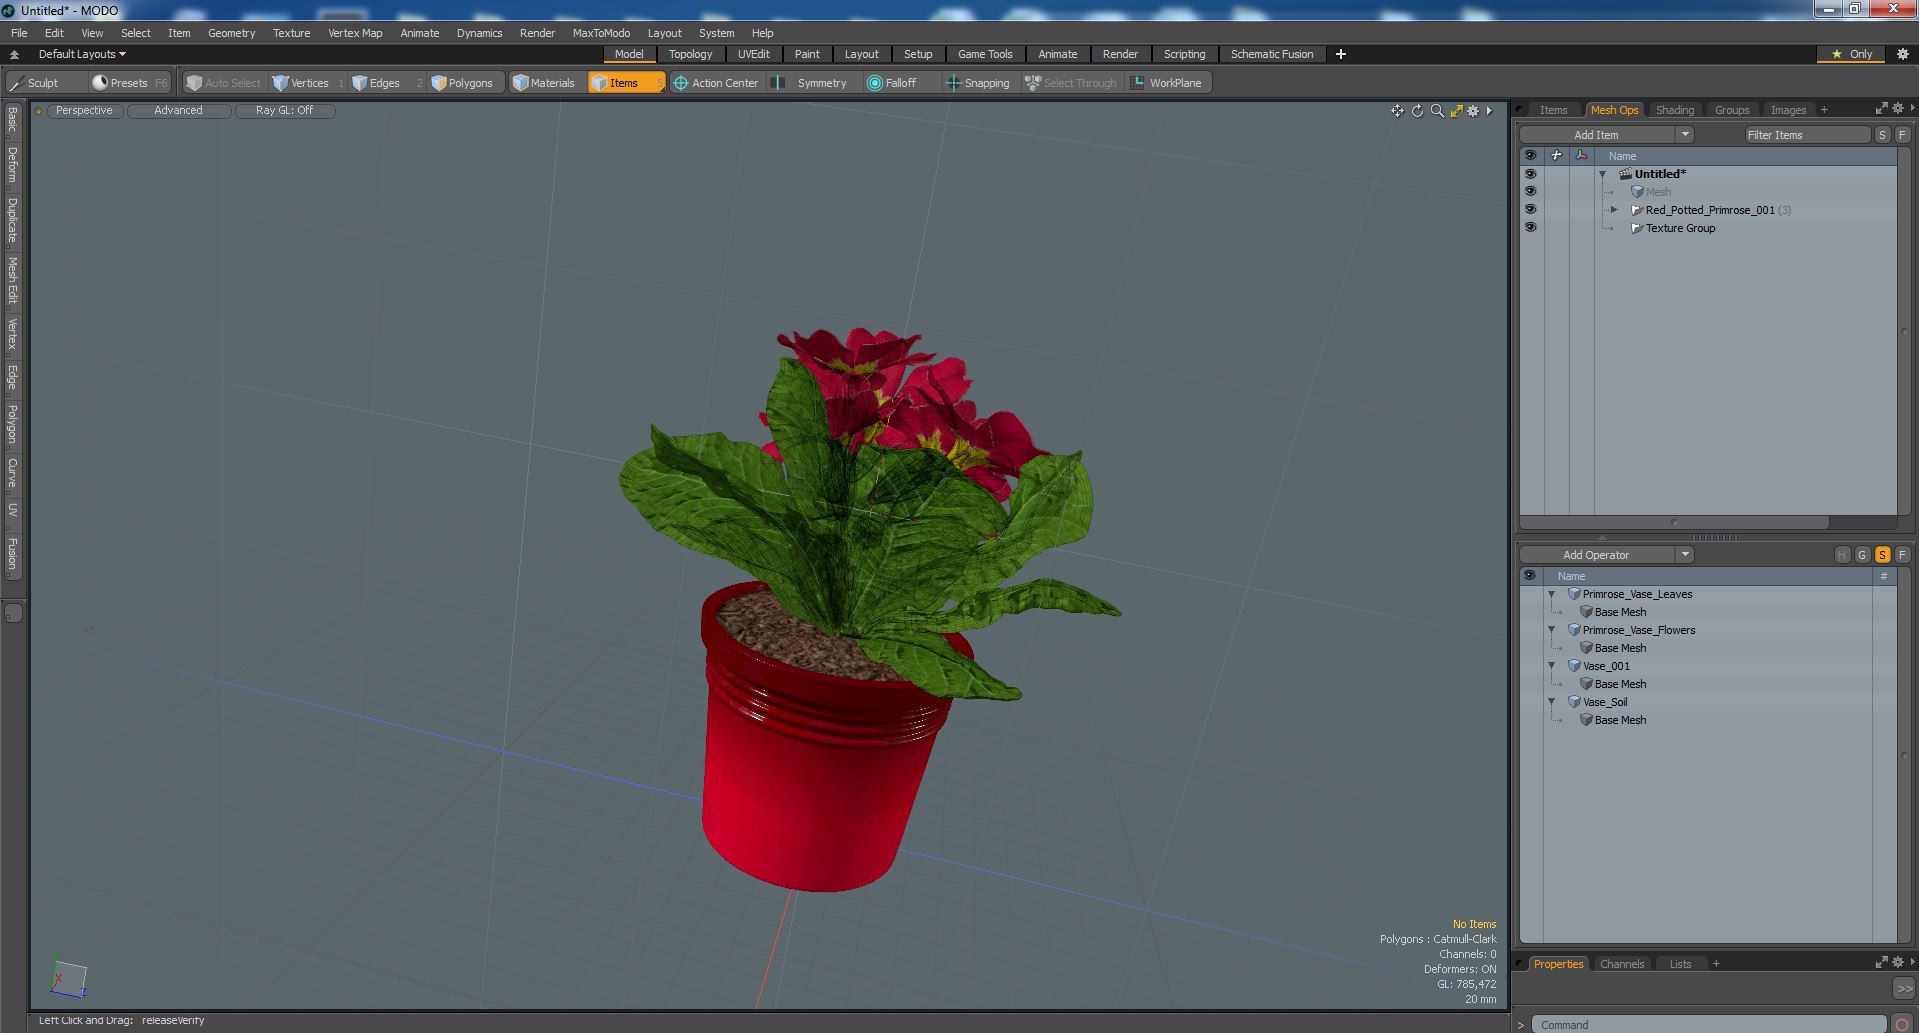This screenshot has width=1919, height=1033.
Task: Open the Vertex Map menu
Action: tap(355, 33)
